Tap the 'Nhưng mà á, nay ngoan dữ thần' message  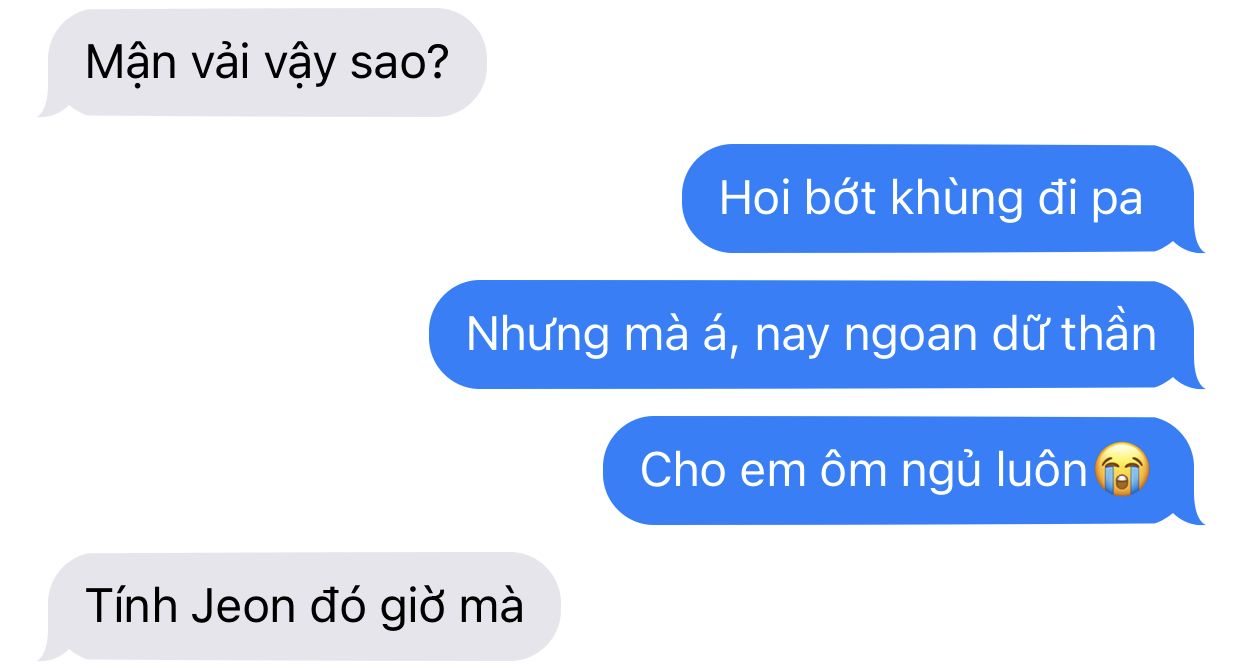[x=816, y=335]
